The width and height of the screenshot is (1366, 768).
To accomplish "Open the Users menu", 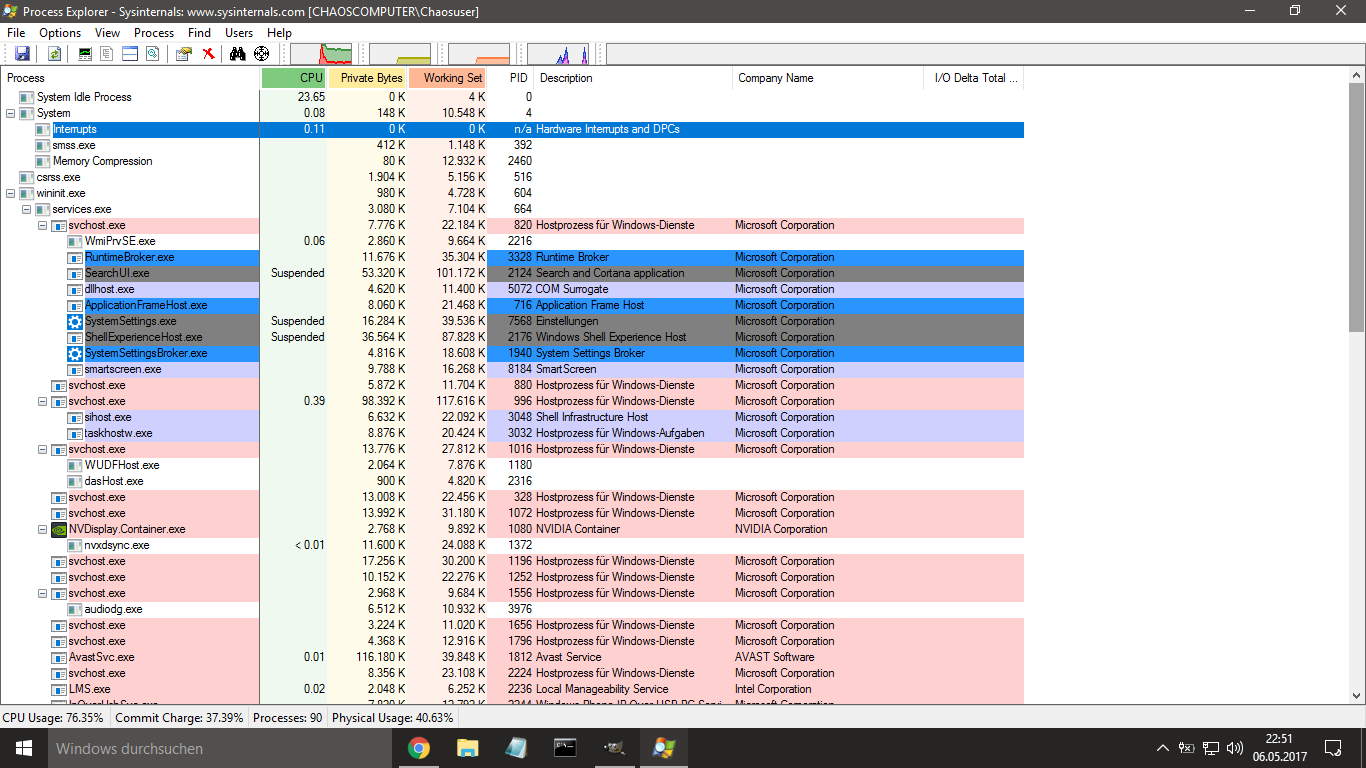I will coord(239,33).
